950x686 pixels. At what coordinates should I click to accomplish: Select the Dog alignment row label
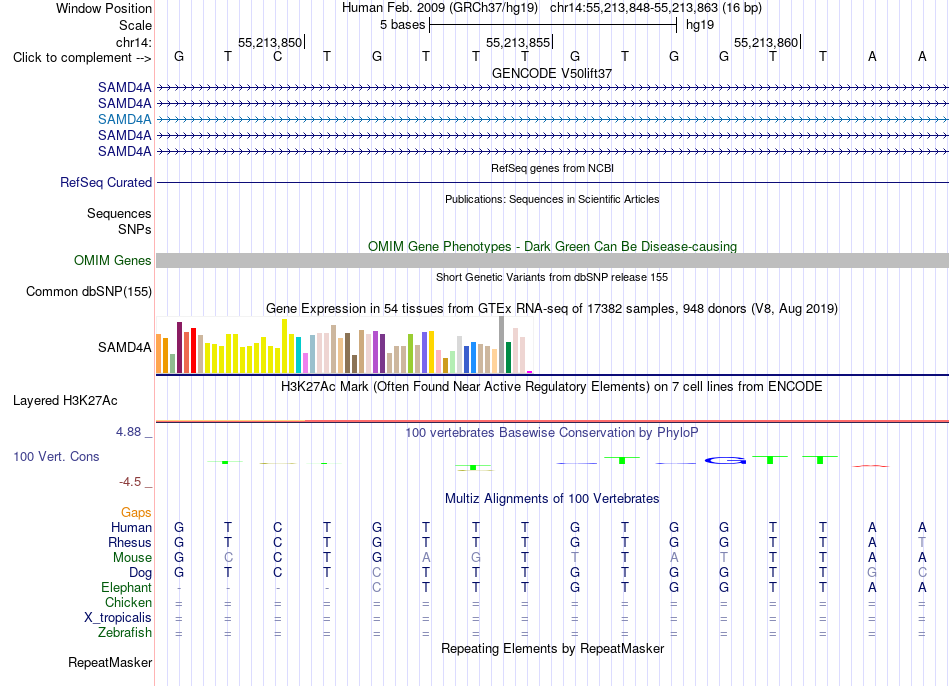click(x=140, y=573)
